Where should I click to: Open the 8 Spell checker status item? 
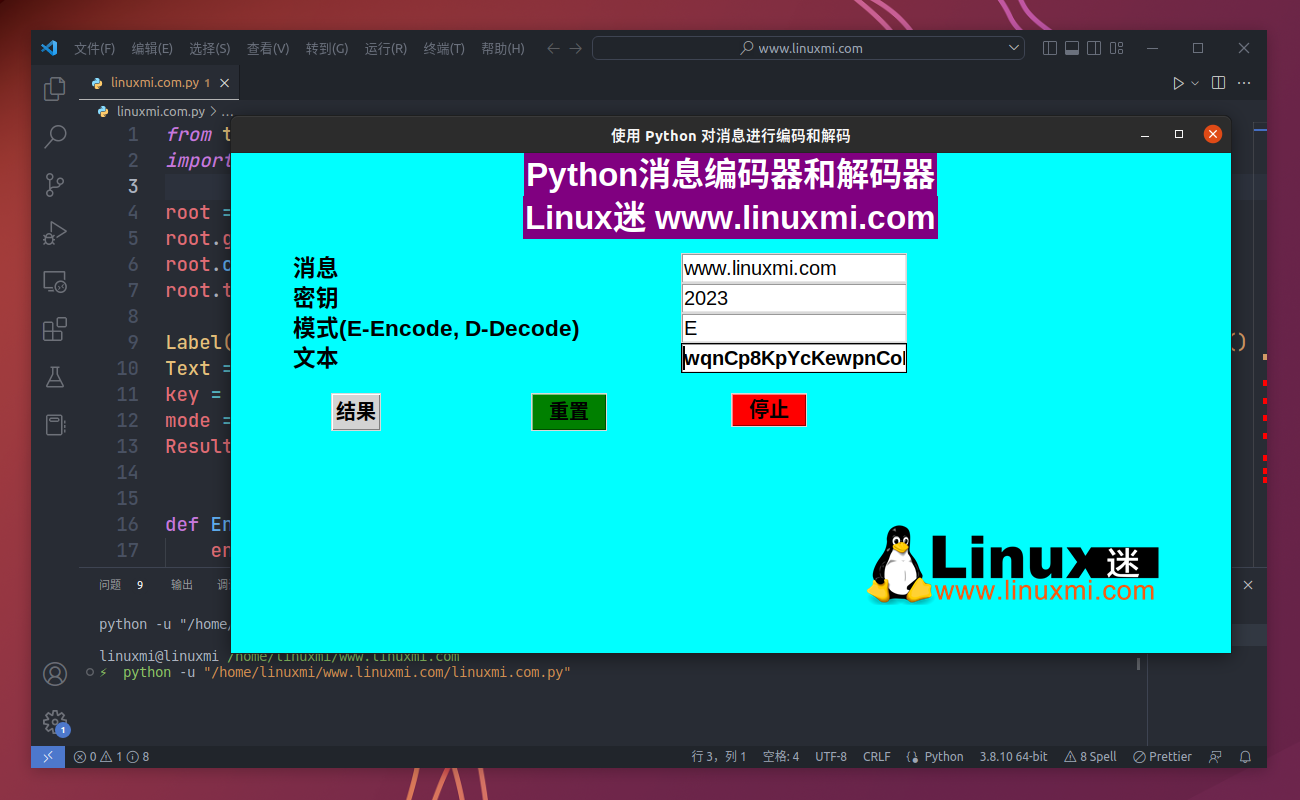tap(1091, 757)
